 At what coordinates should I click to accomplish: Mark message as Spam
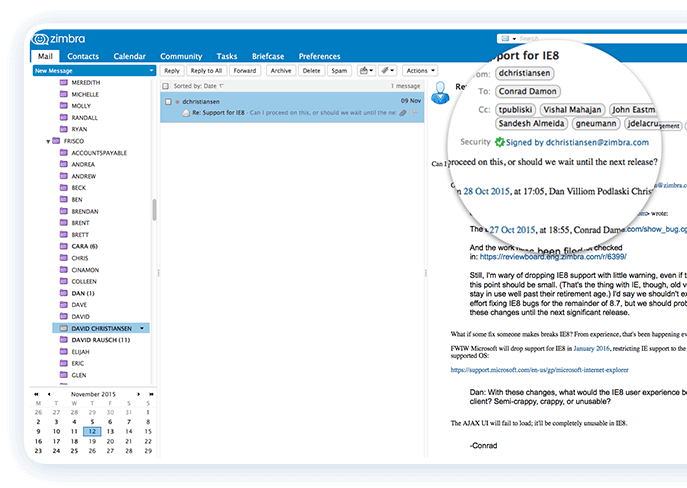pos(339,71)
